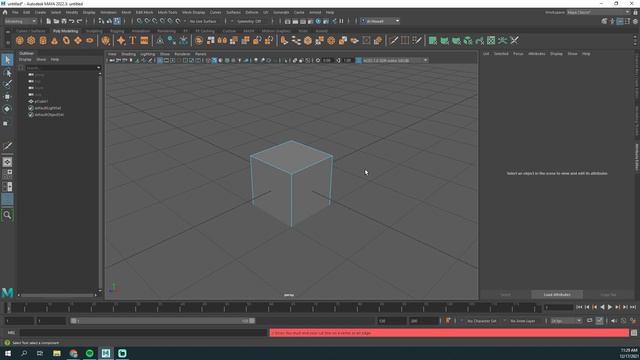The height and width of the screenshot is (360, 640).
Task: Click the Copy Tab button
Action: [x=608, y=295]
